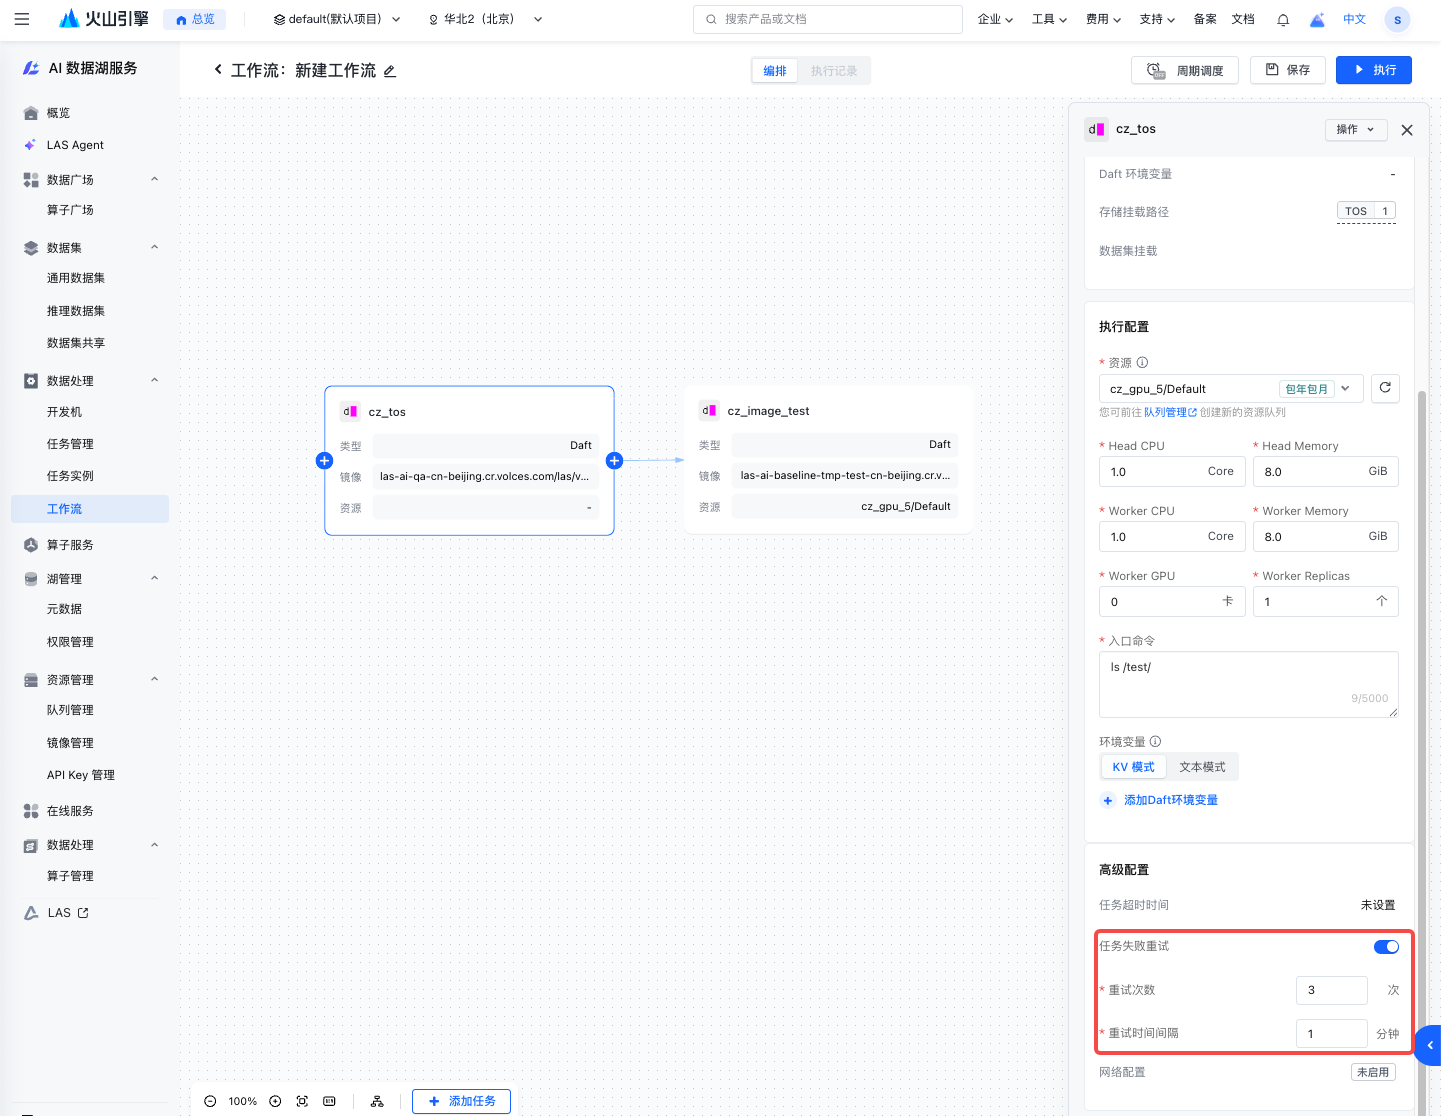Zoom out the workflow canvas
Screen dimensions: 1441x1116
point(210,1101)
